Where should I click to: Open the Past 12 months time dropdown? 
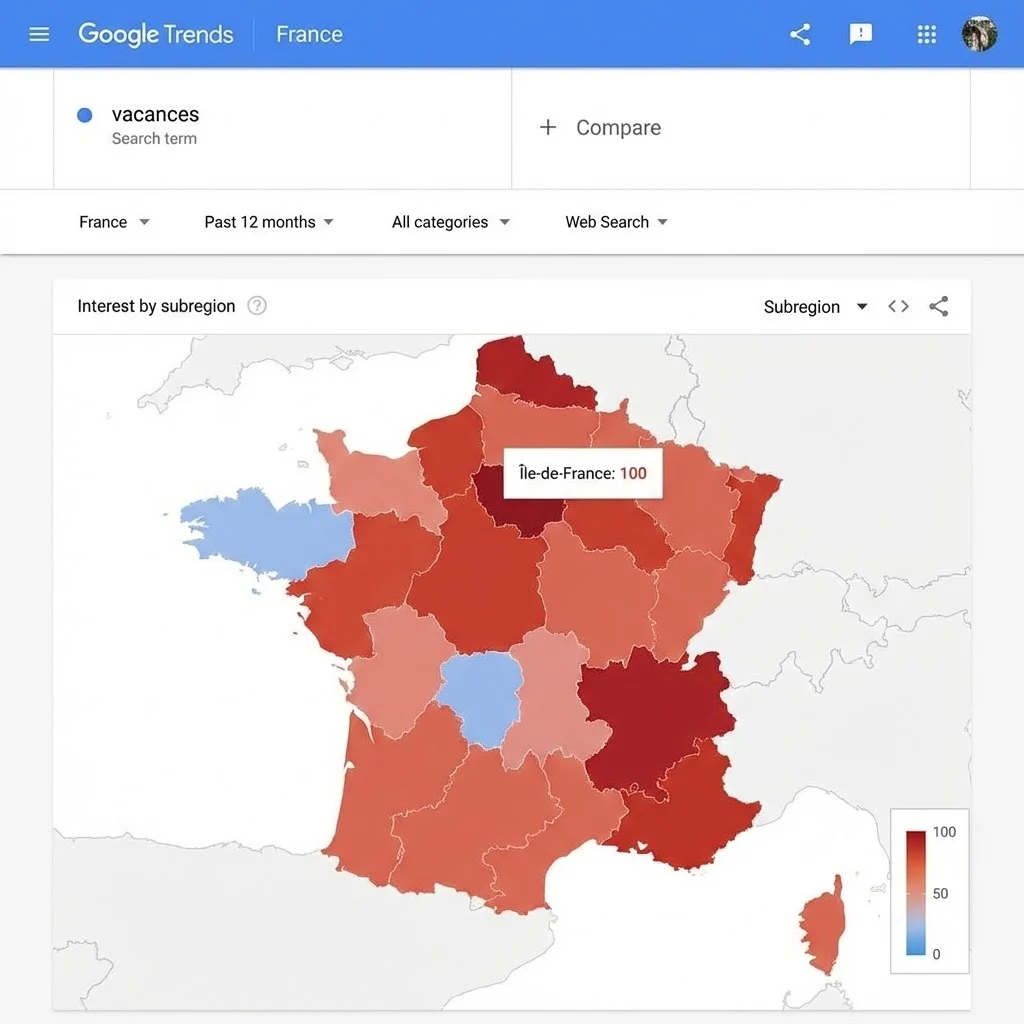(x=268, y=222)
